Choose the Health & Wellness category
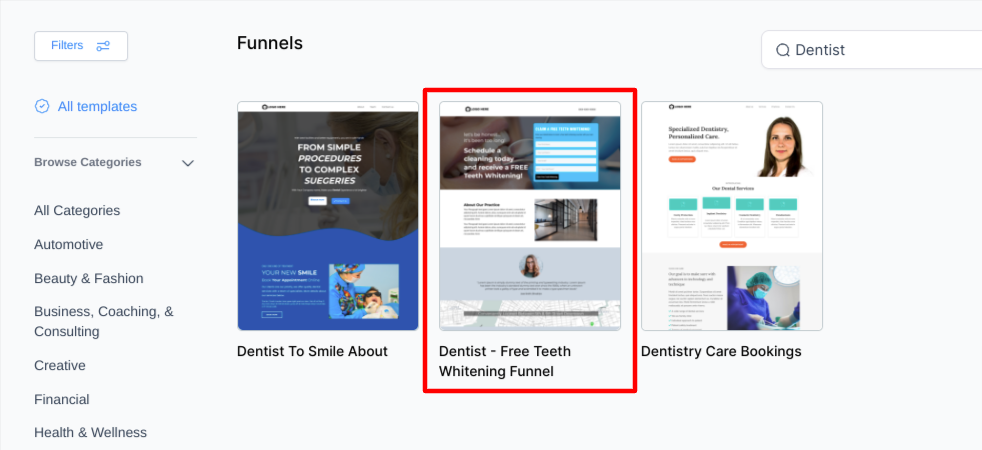Screen dimensions: 982x450 point(91,432)
